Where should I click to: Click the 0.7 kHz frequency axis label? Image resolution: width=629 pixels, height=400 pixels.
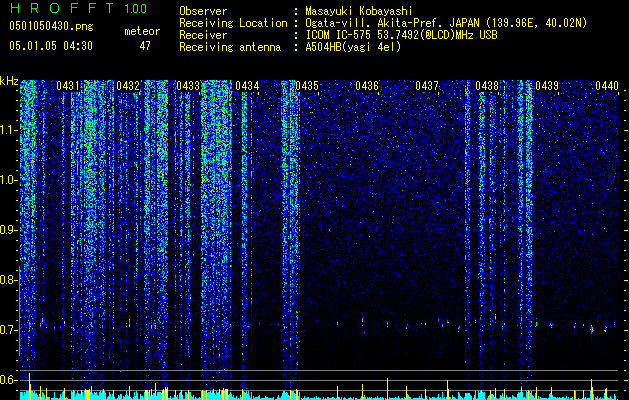(9, 330)
